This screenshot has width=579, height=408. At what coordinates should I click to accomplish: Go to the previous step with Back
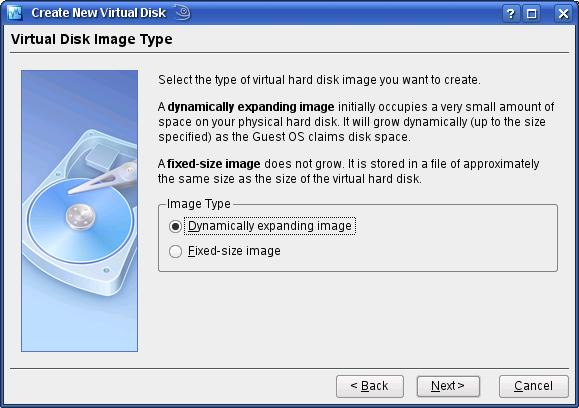click(x=370, y=386)
